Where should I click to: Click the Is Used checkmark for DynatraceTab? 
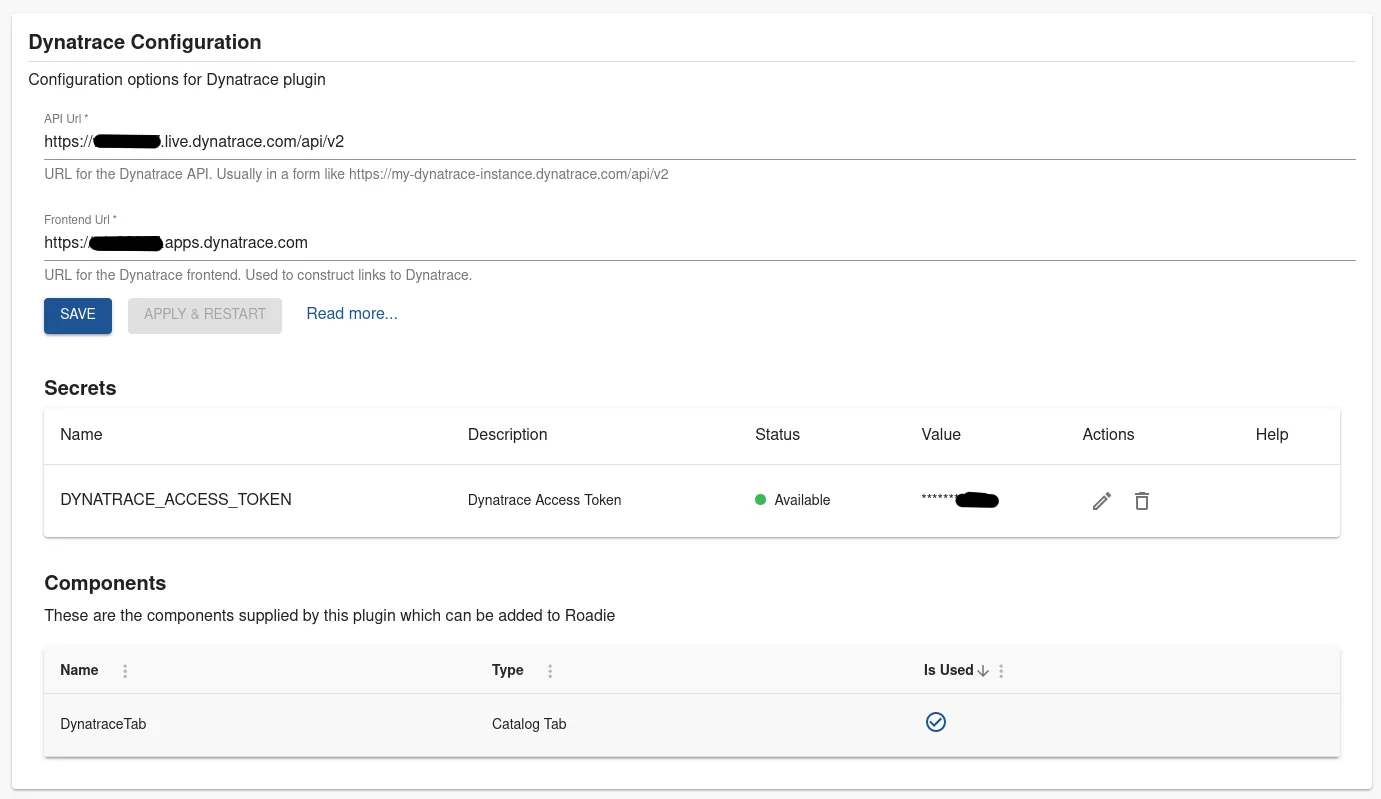(x=936, y=721)
